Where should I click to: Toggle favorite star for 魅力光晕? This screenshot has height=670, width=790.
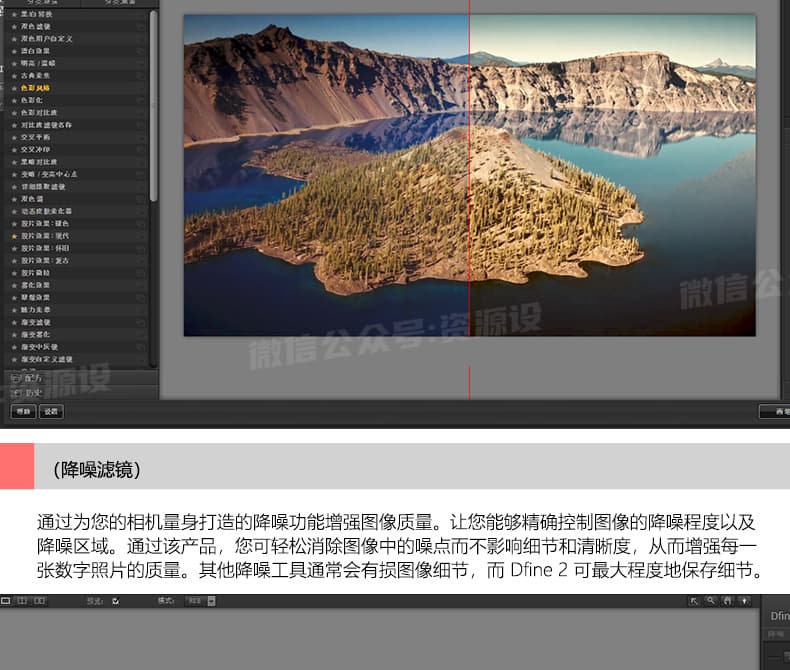(14, 310)
